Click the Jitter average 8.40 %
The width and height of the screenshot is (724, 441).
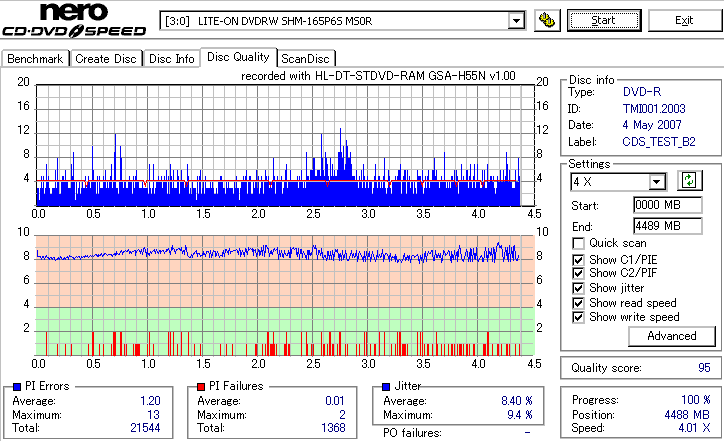click(x=517, y=401)
